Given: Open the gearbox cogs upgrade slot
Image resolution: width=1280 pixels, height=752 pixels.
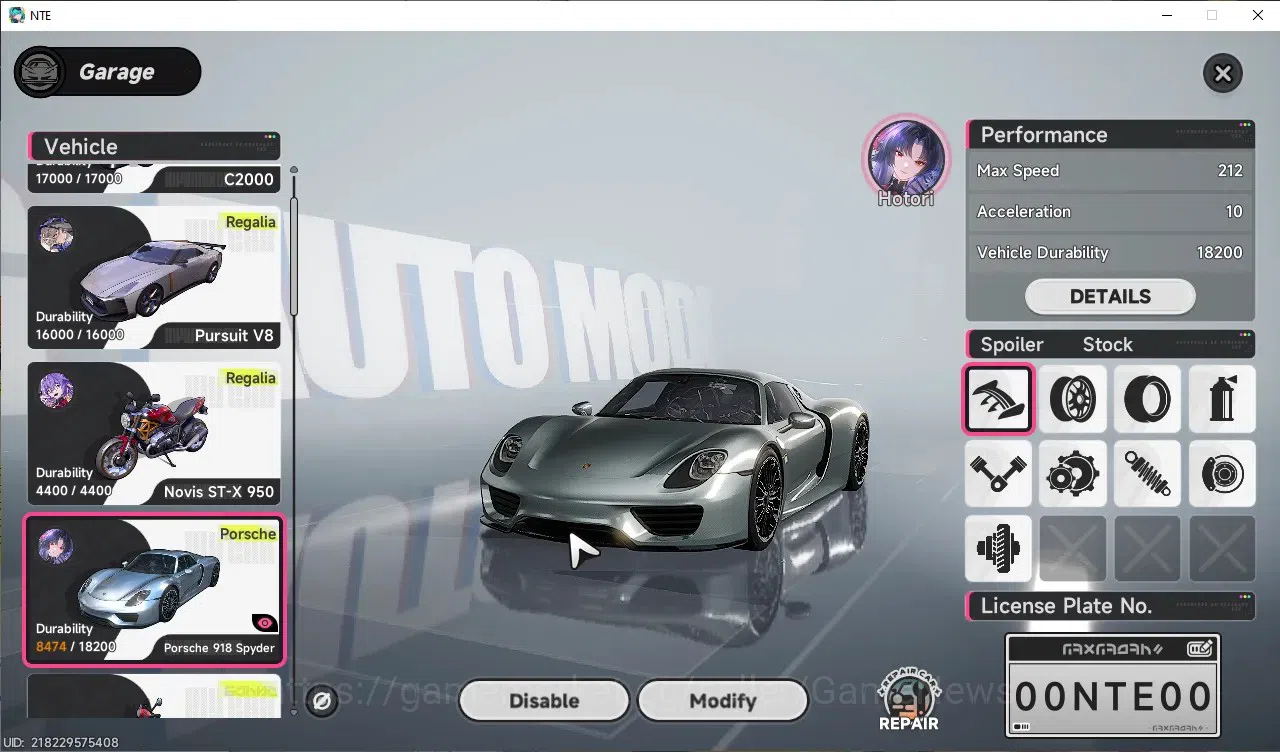Looking at the screenshot, I should click(1073, 473).
